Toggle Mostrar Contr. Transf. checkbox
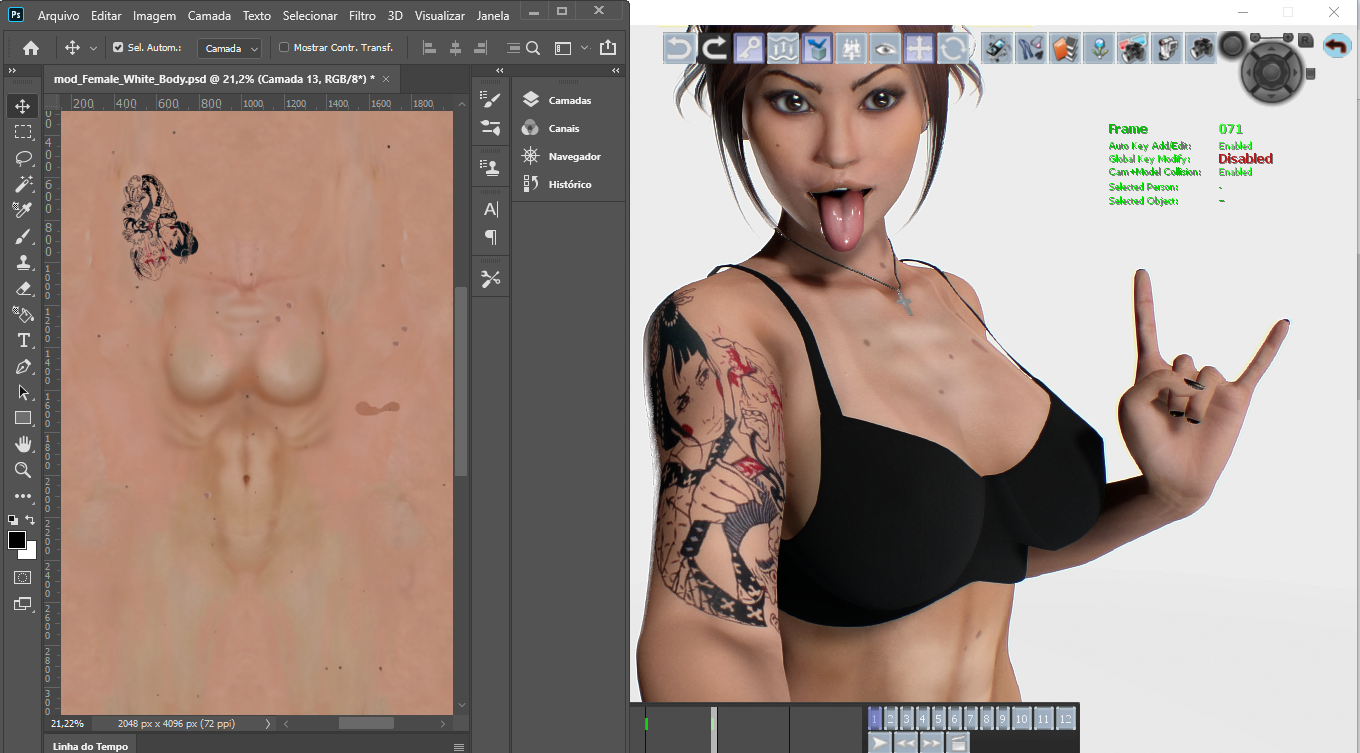The width and height of the screenshot is (1360, 753). (284, 47)
